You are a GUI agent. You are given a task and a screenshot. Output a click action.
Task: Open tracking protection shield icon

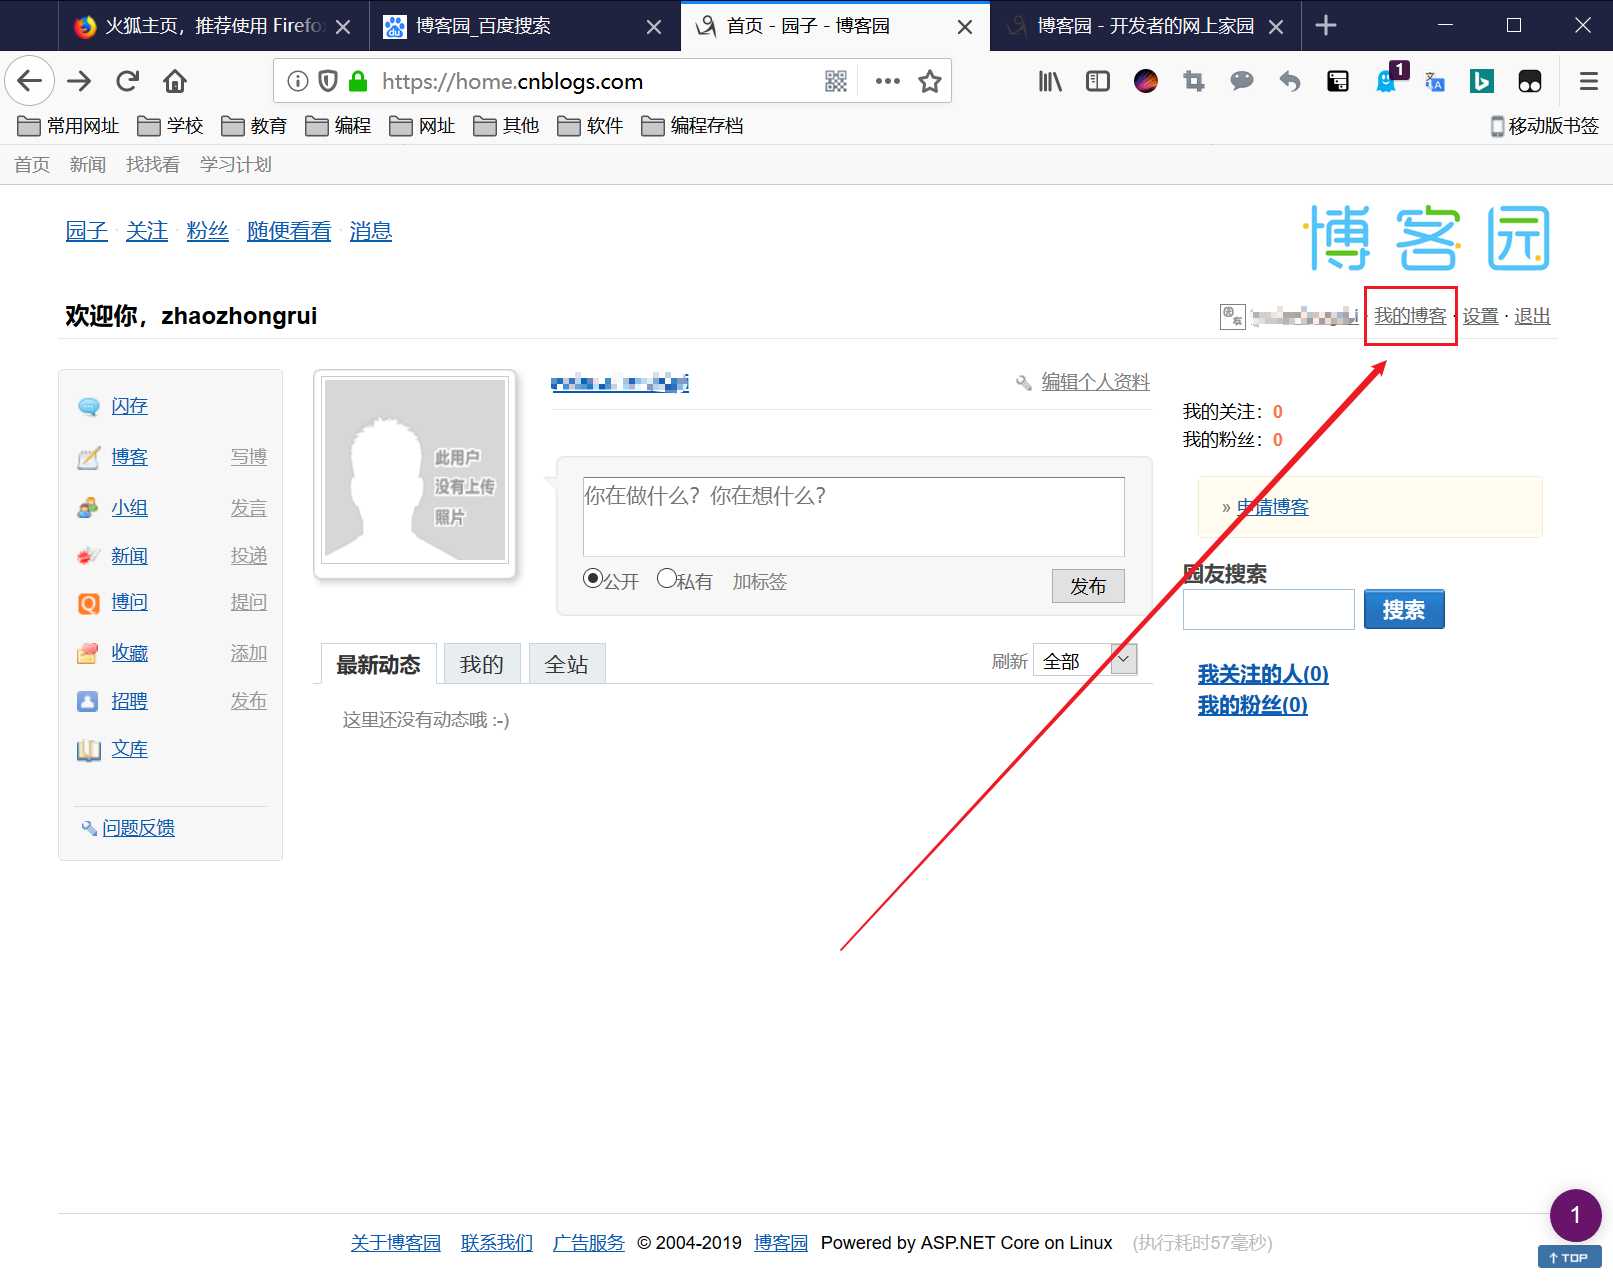(327, 81)
